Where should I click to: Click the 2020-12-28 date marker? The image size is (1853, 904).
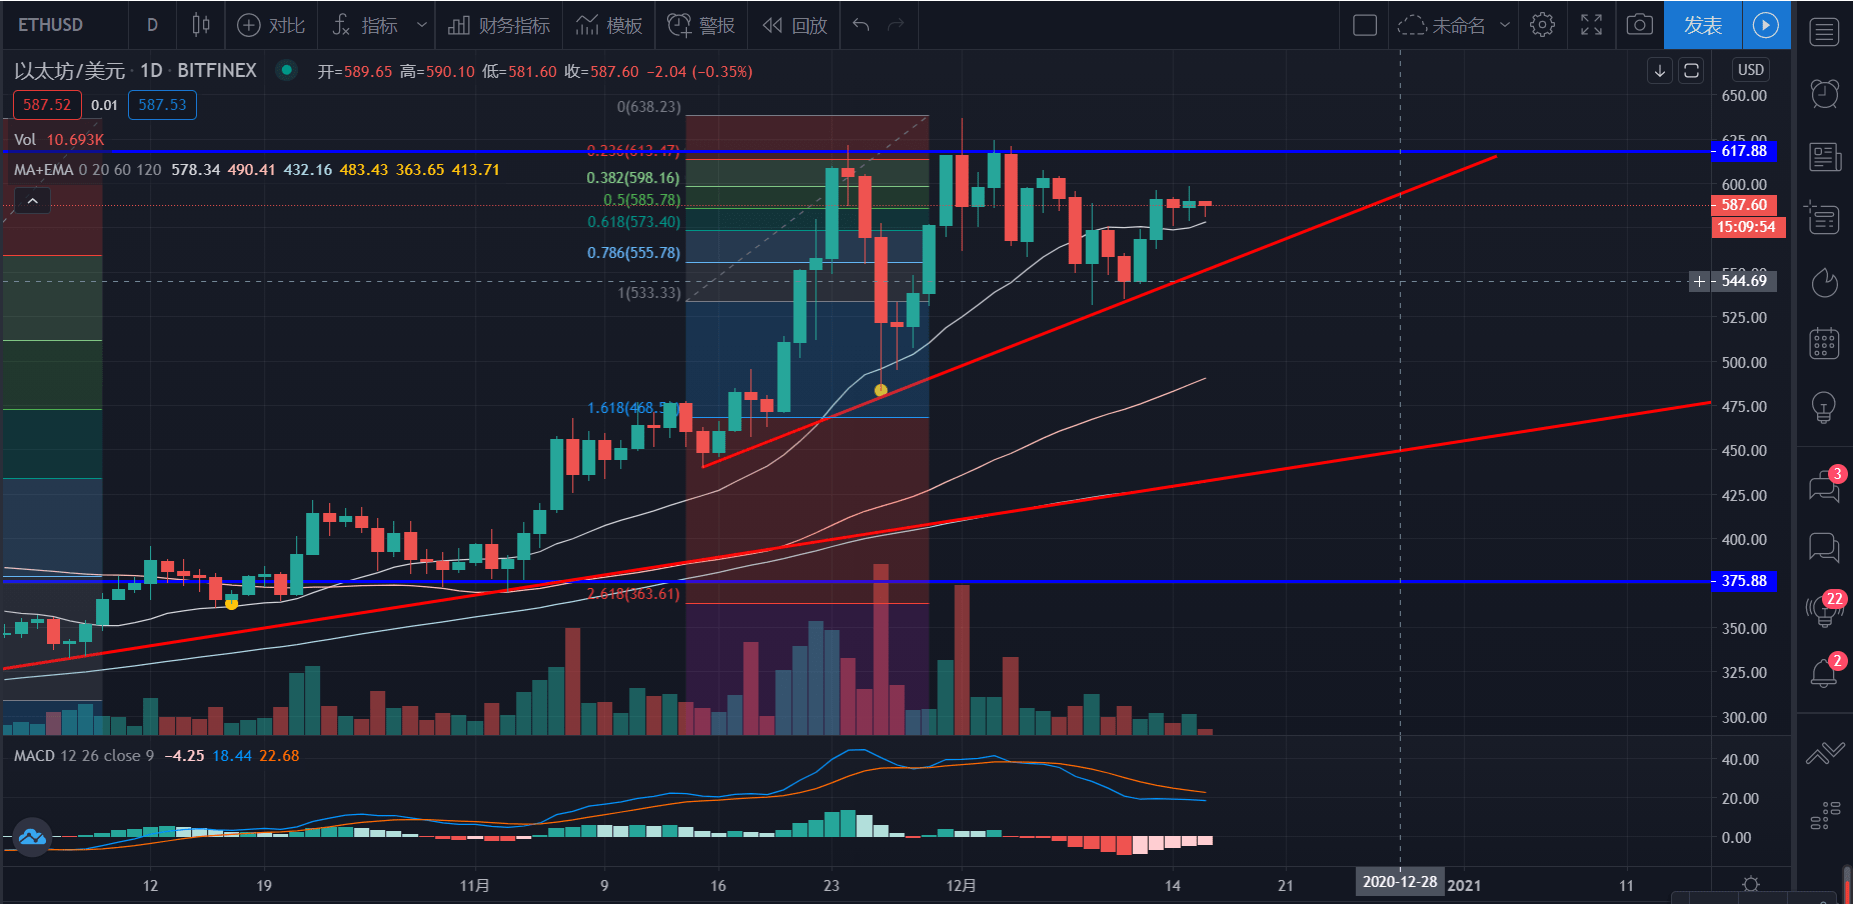point(1400,882)
